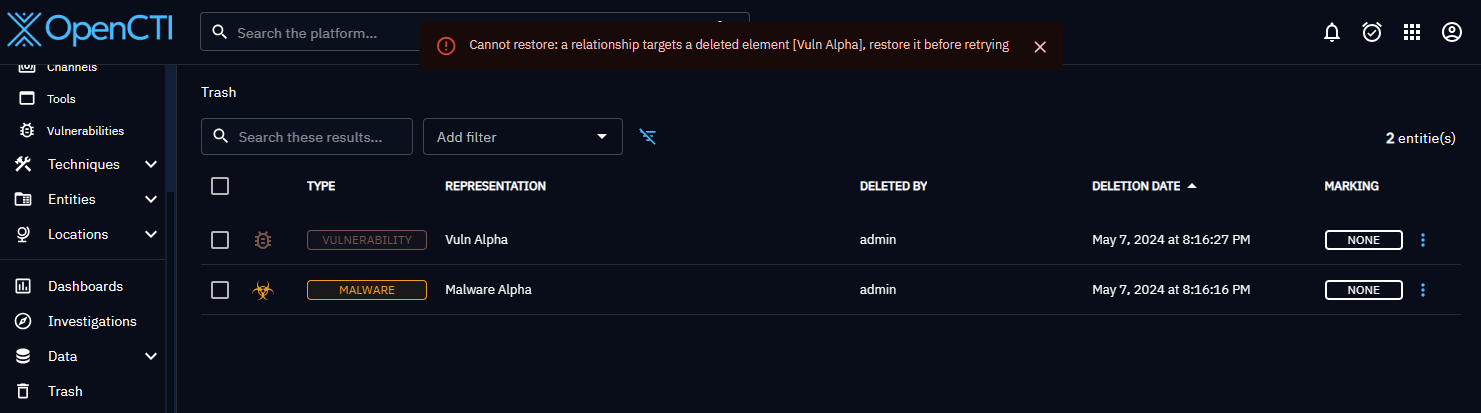This screenshot has height=413, width=1481.
Task: Toggle the select-all header checkbox
Action: pyautogui.click(x=220, y=186)
